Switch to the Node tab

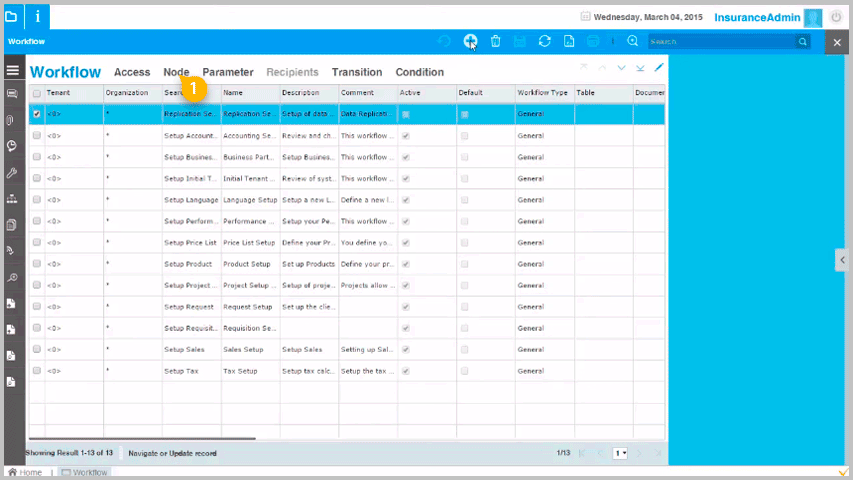tap(176, 72)
